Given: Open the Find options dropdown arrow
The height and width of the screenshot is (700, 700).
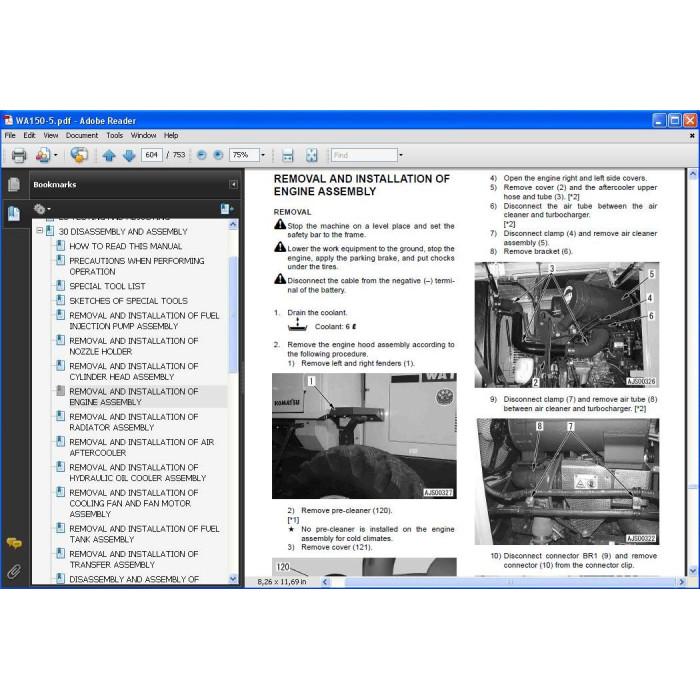Looking at the screenshot, I should click(x=400, y=155).
